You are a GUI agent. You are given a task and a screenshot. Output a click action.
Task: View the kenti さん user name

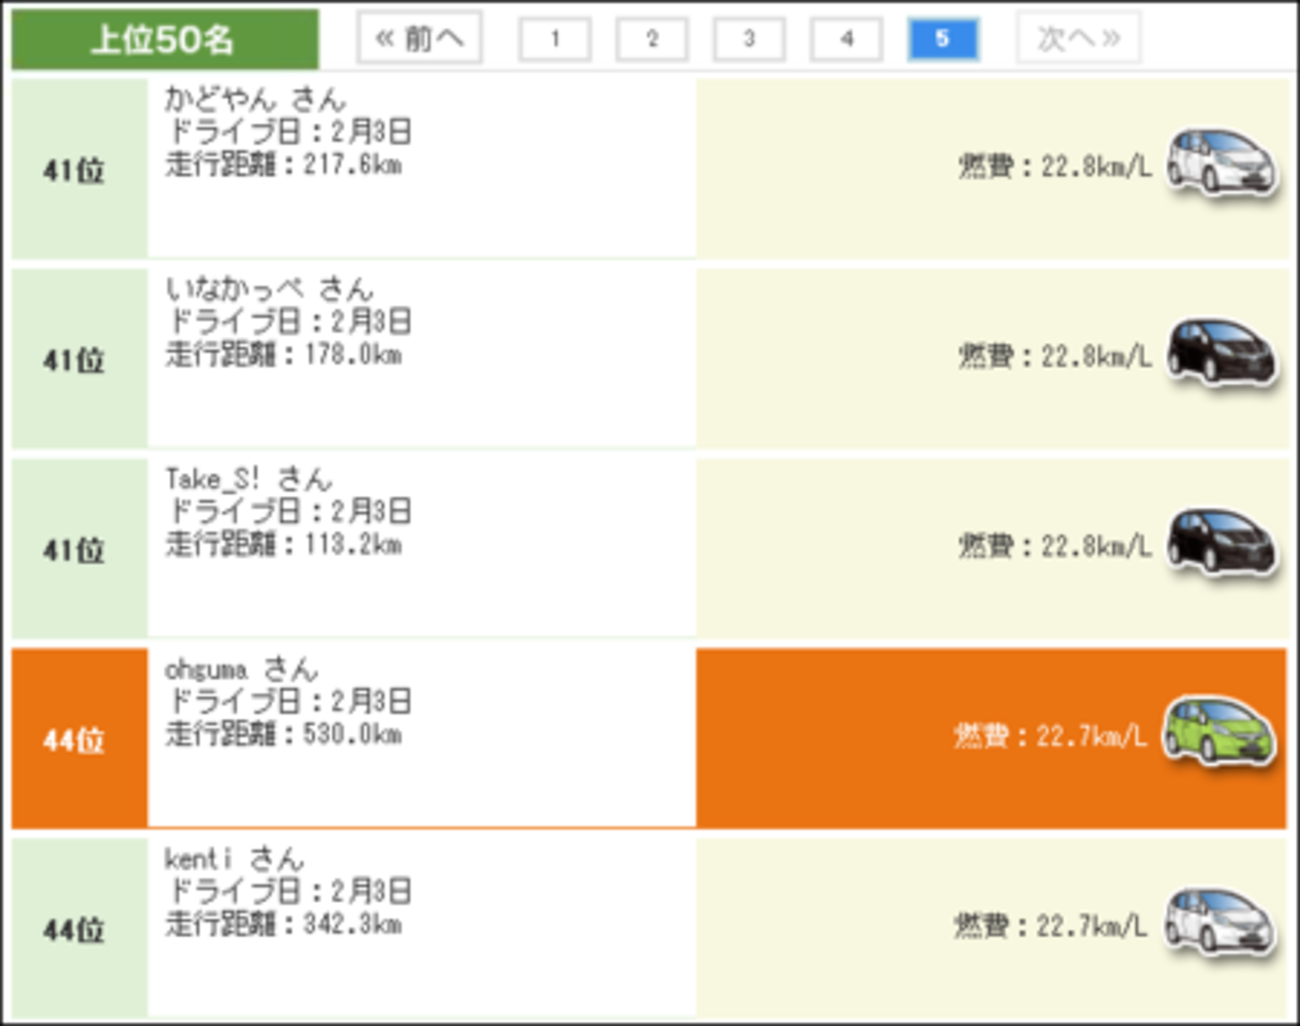(x=234, y=859)
